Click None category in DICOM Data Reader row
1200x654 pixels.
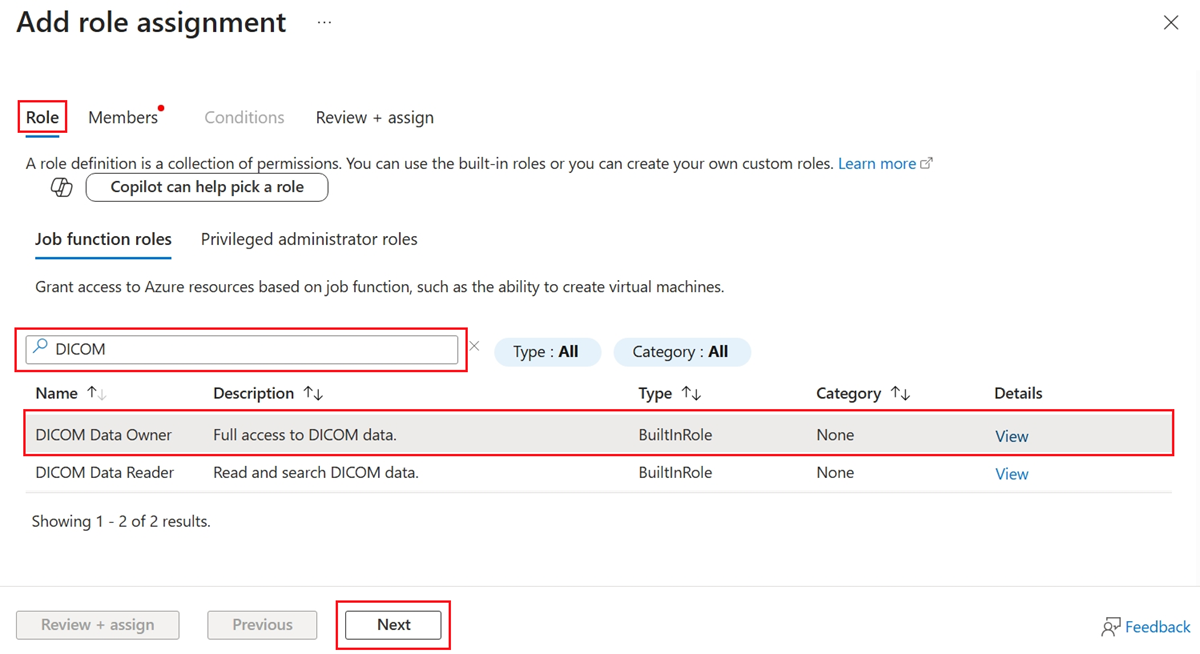click(835, 472)
